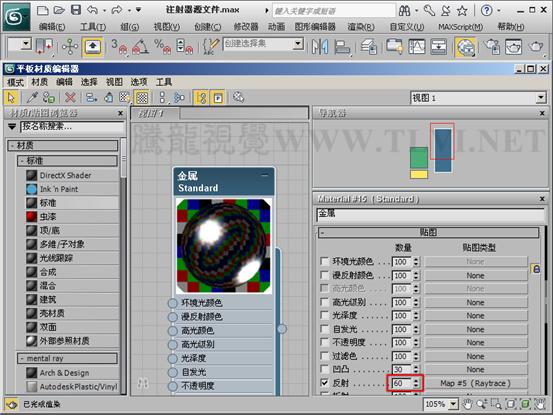Collapse the mental ray material group
The height and width of the screenshot is (415, 553).
tap(22, 359)
